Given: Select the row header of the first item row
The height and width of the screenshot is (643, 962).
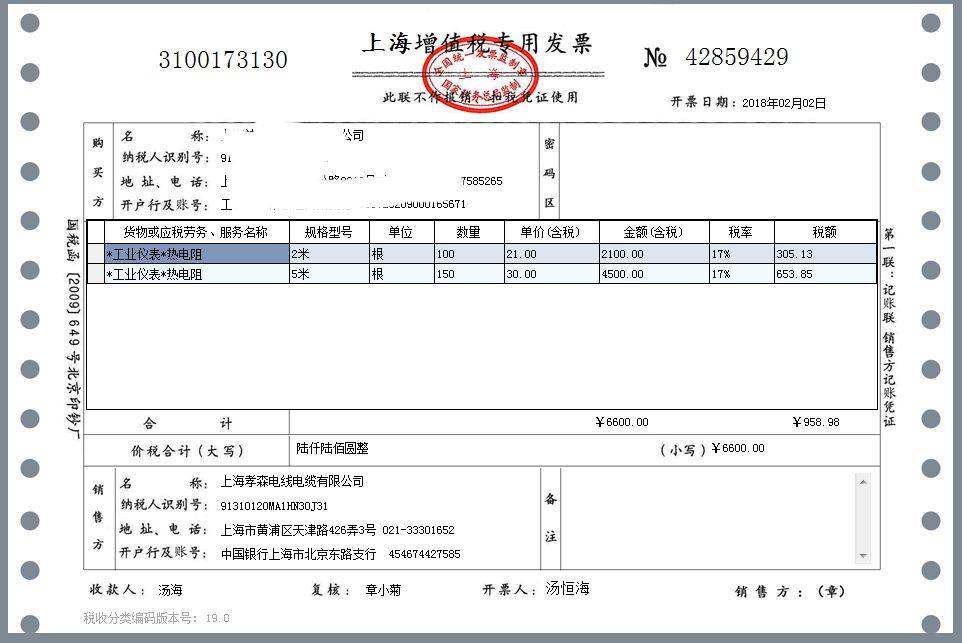Looking at the screenshot, I should tap(96, 253).
